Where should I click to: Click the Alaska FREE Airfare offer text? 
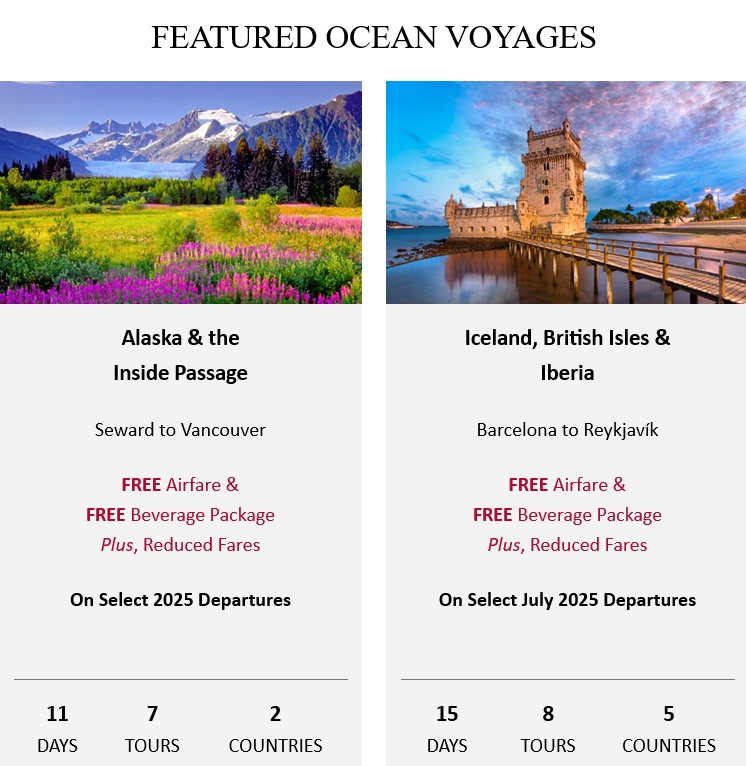coord(181,485)
